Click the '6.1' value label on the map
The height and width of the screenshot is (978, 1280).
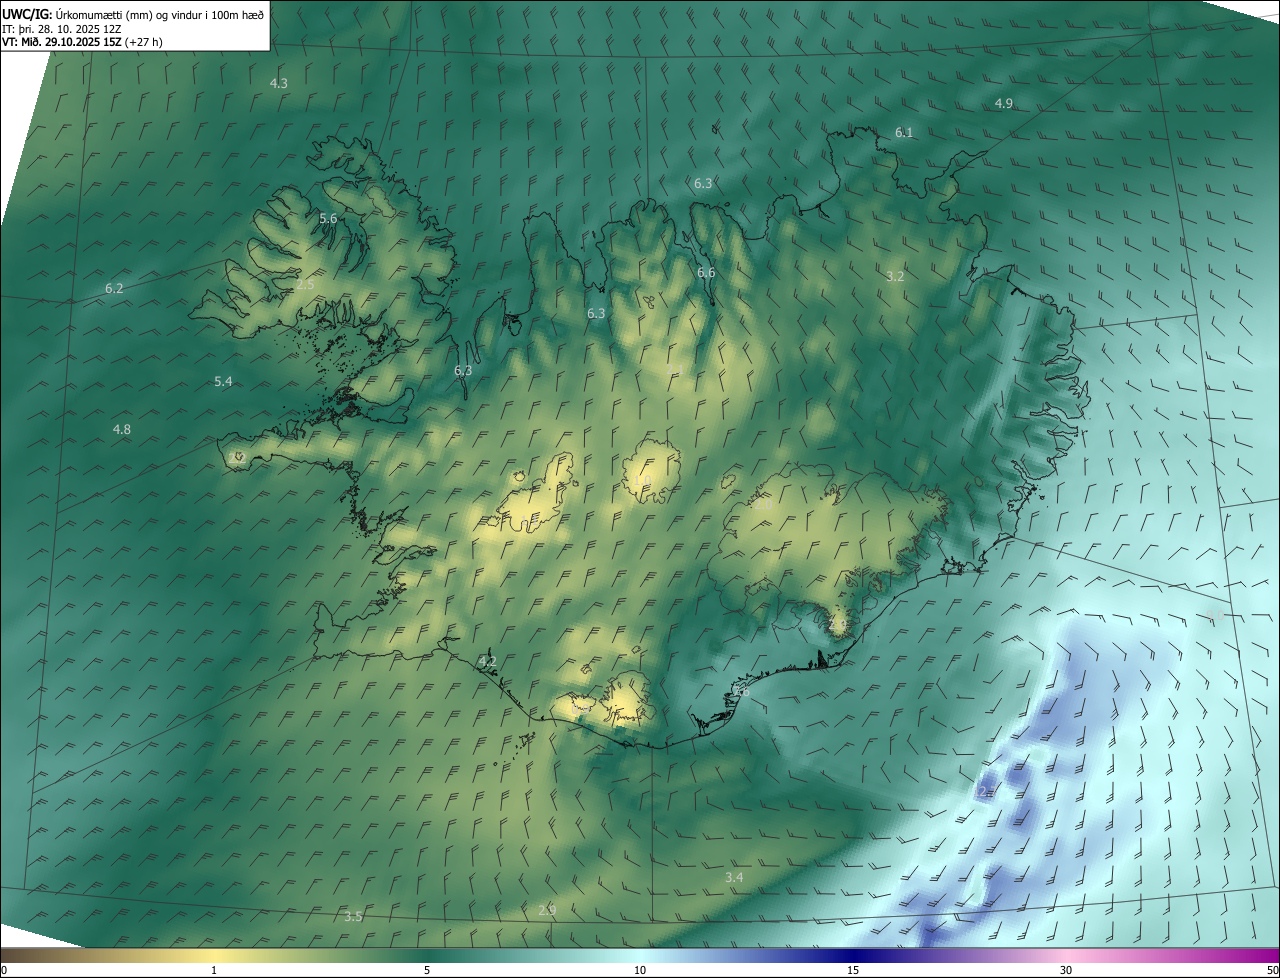click(x=903, y=132)
